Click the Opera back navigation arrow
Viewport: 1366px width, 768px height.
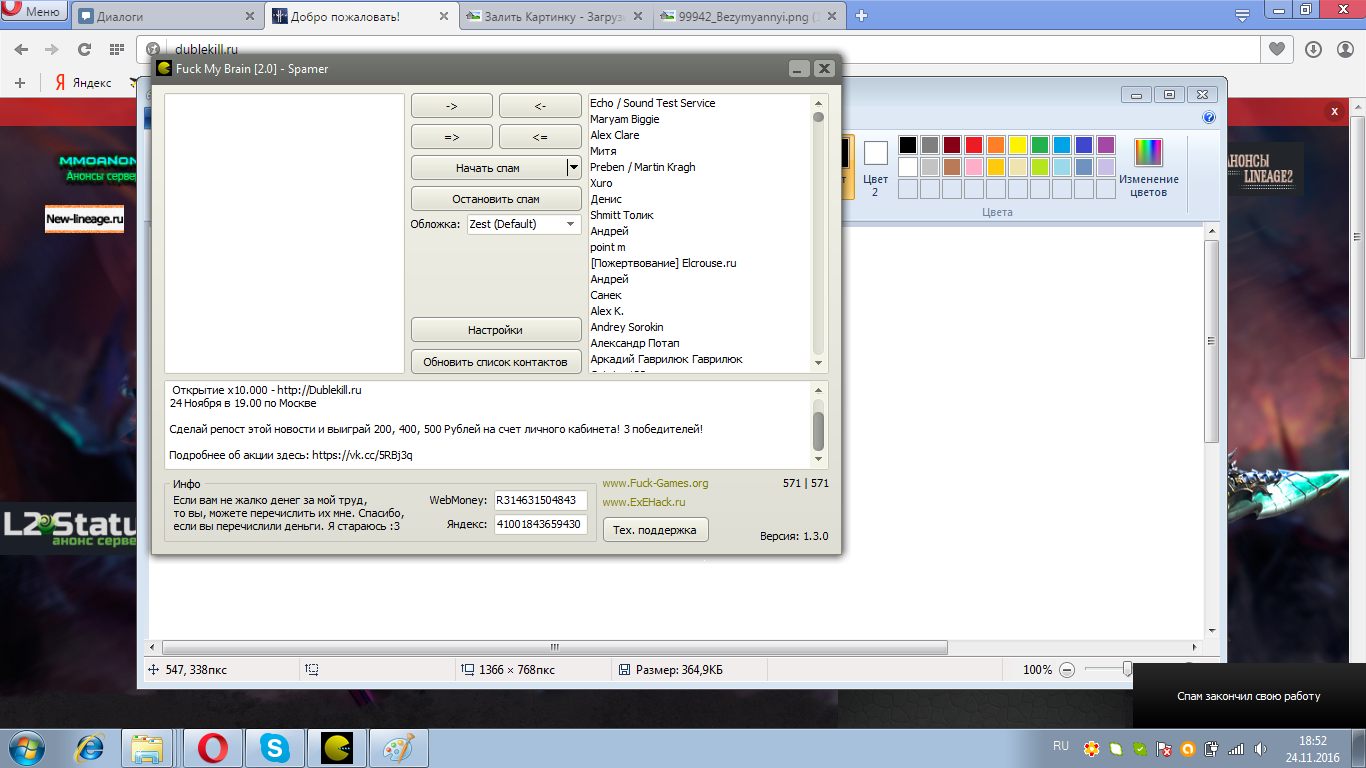(x=22, y=49)
